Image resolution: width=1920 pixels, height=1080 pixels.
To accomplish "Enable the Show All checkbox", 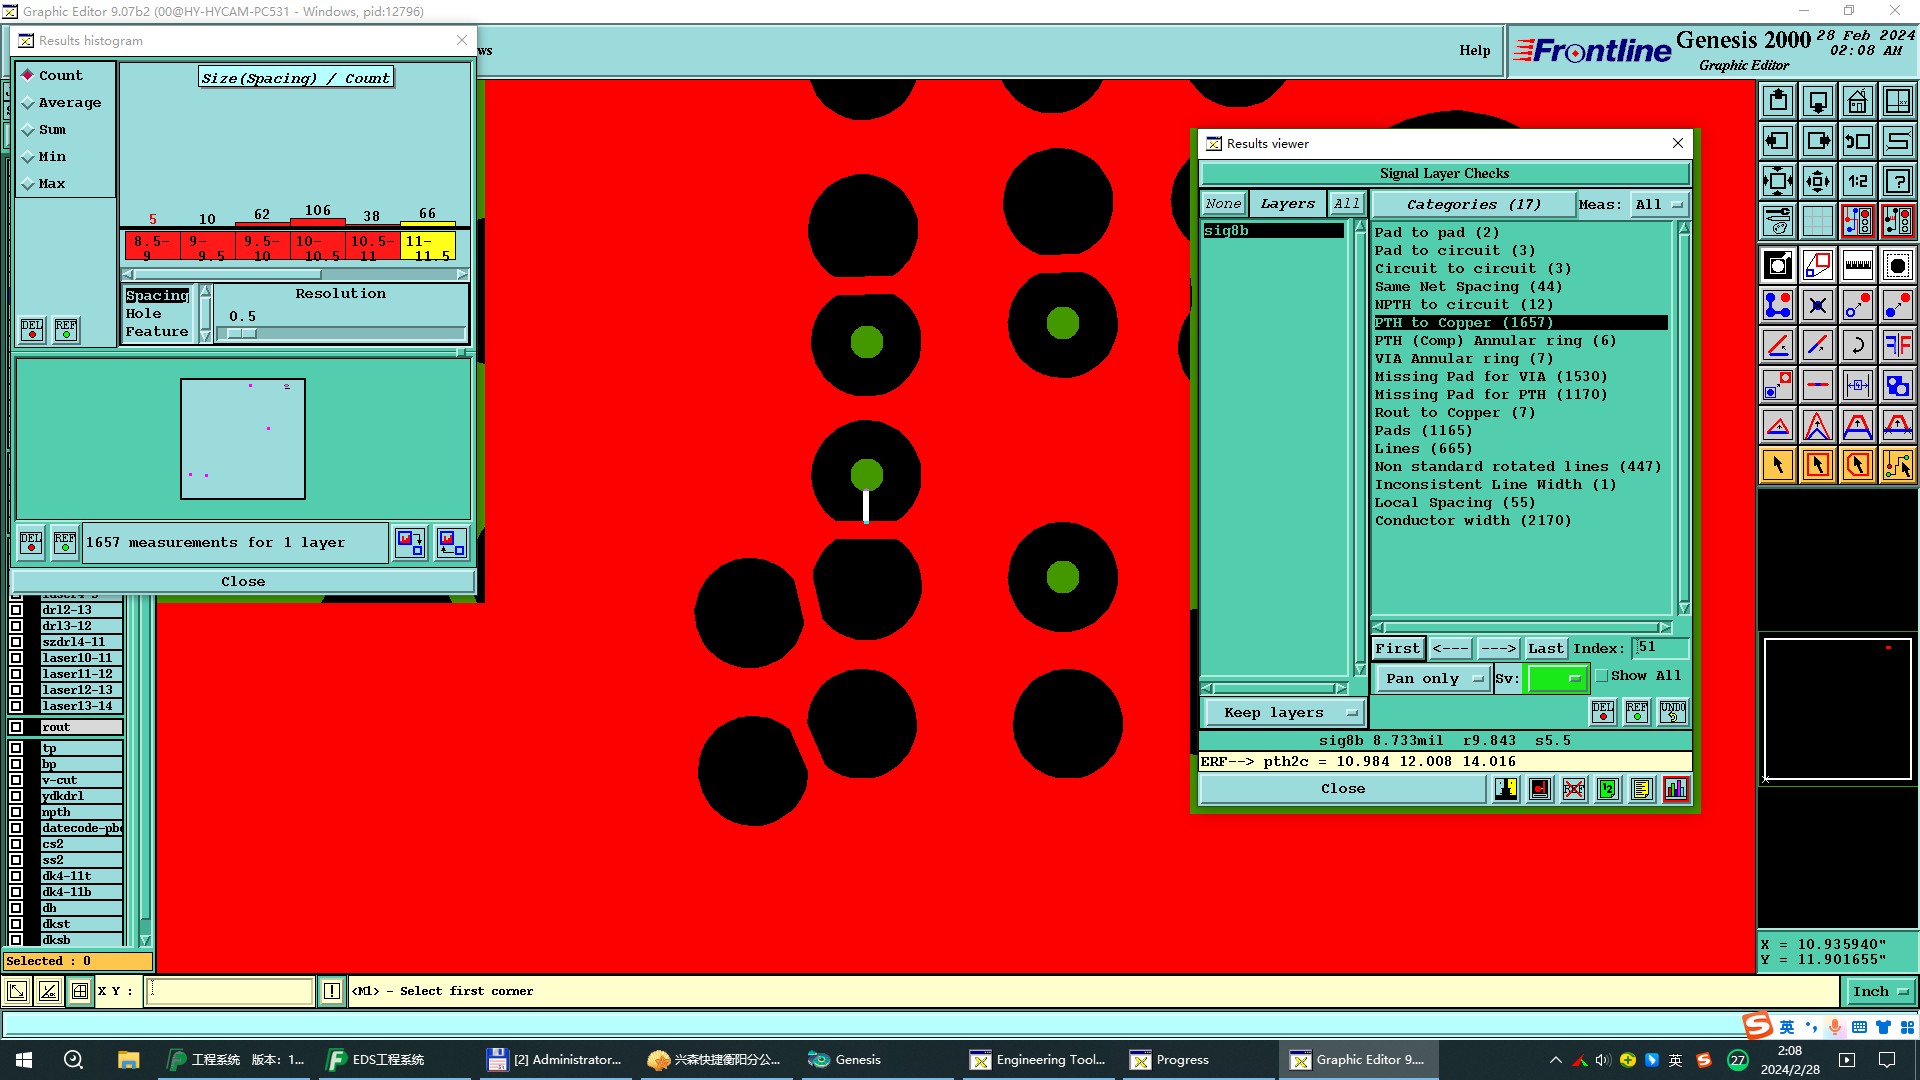I will coord(1602,676).
